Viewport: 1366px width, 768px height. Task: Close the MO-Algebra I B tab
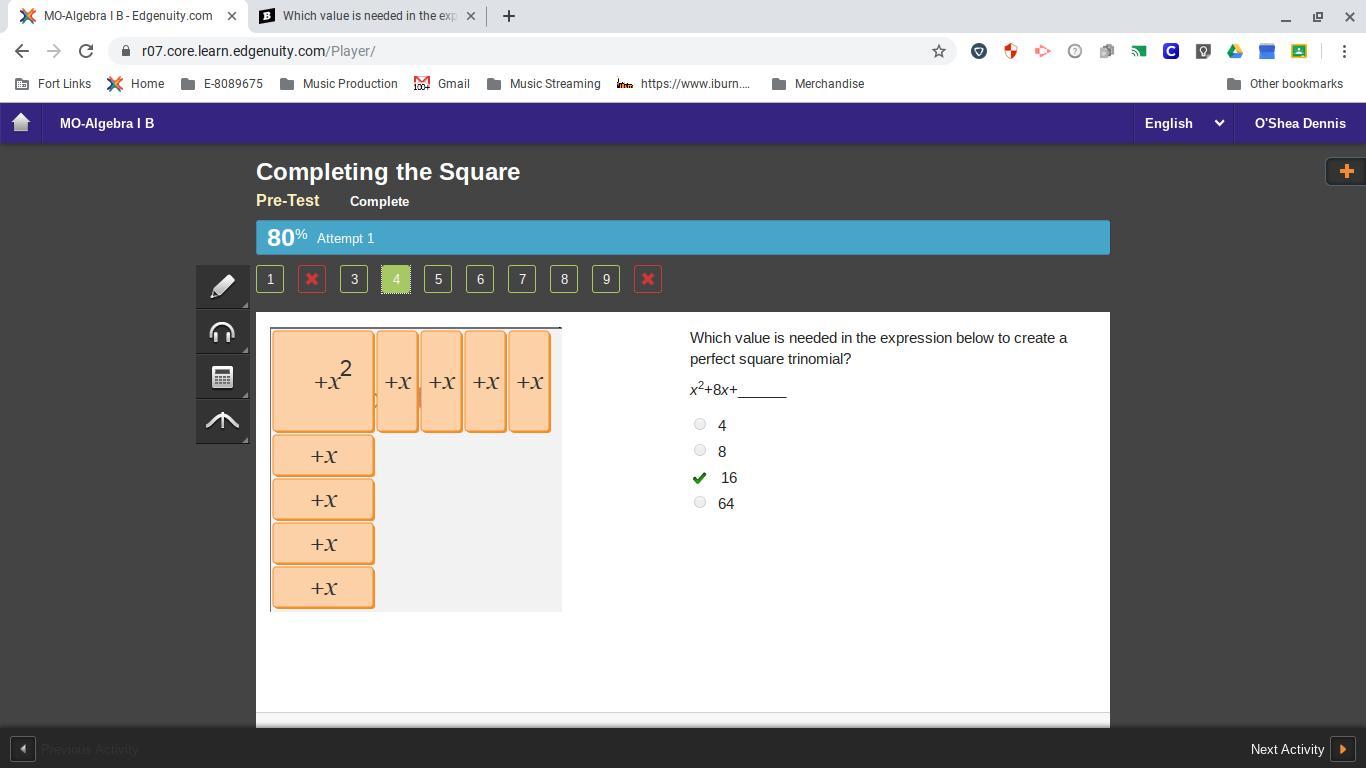click(x=232, y=16)
